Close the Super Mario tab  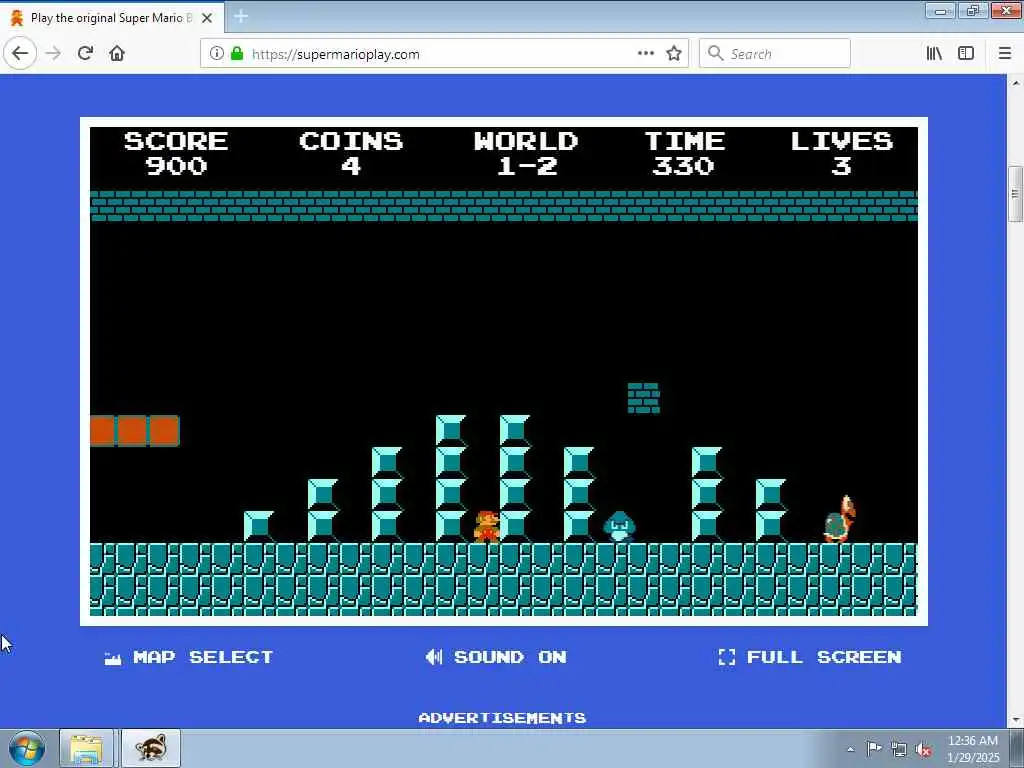(207, 18)
